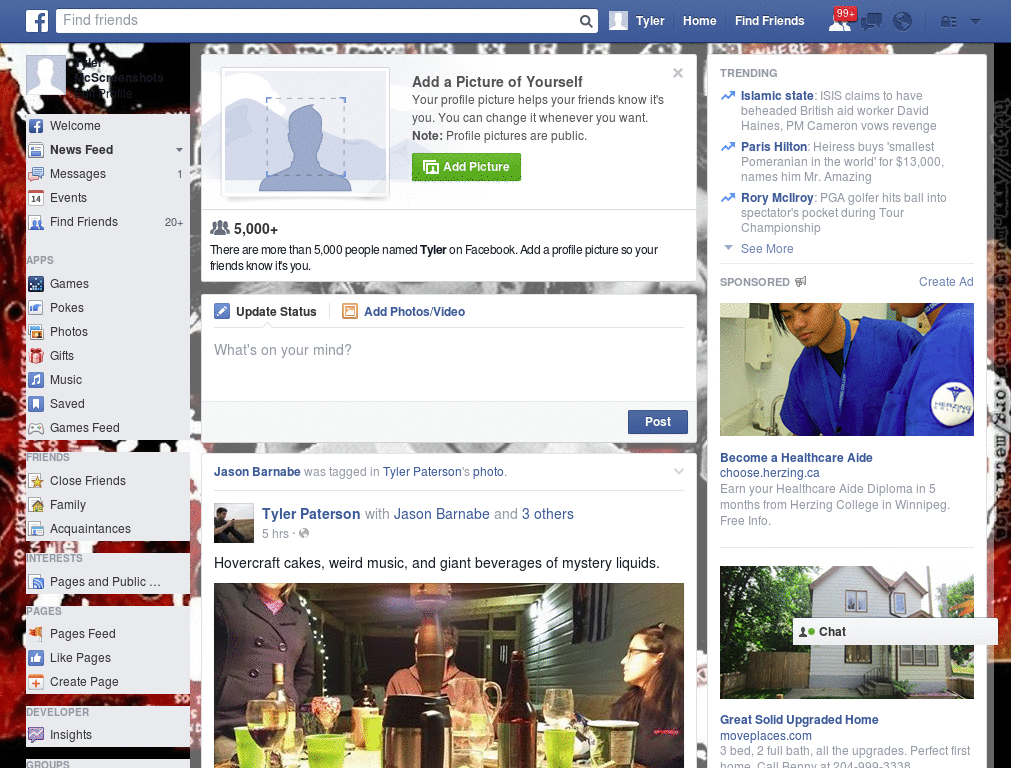This screenshot has width=1024, height=768.
Task: Click the Games app icon
Action: pyautogui.click(x=36, y=284)
